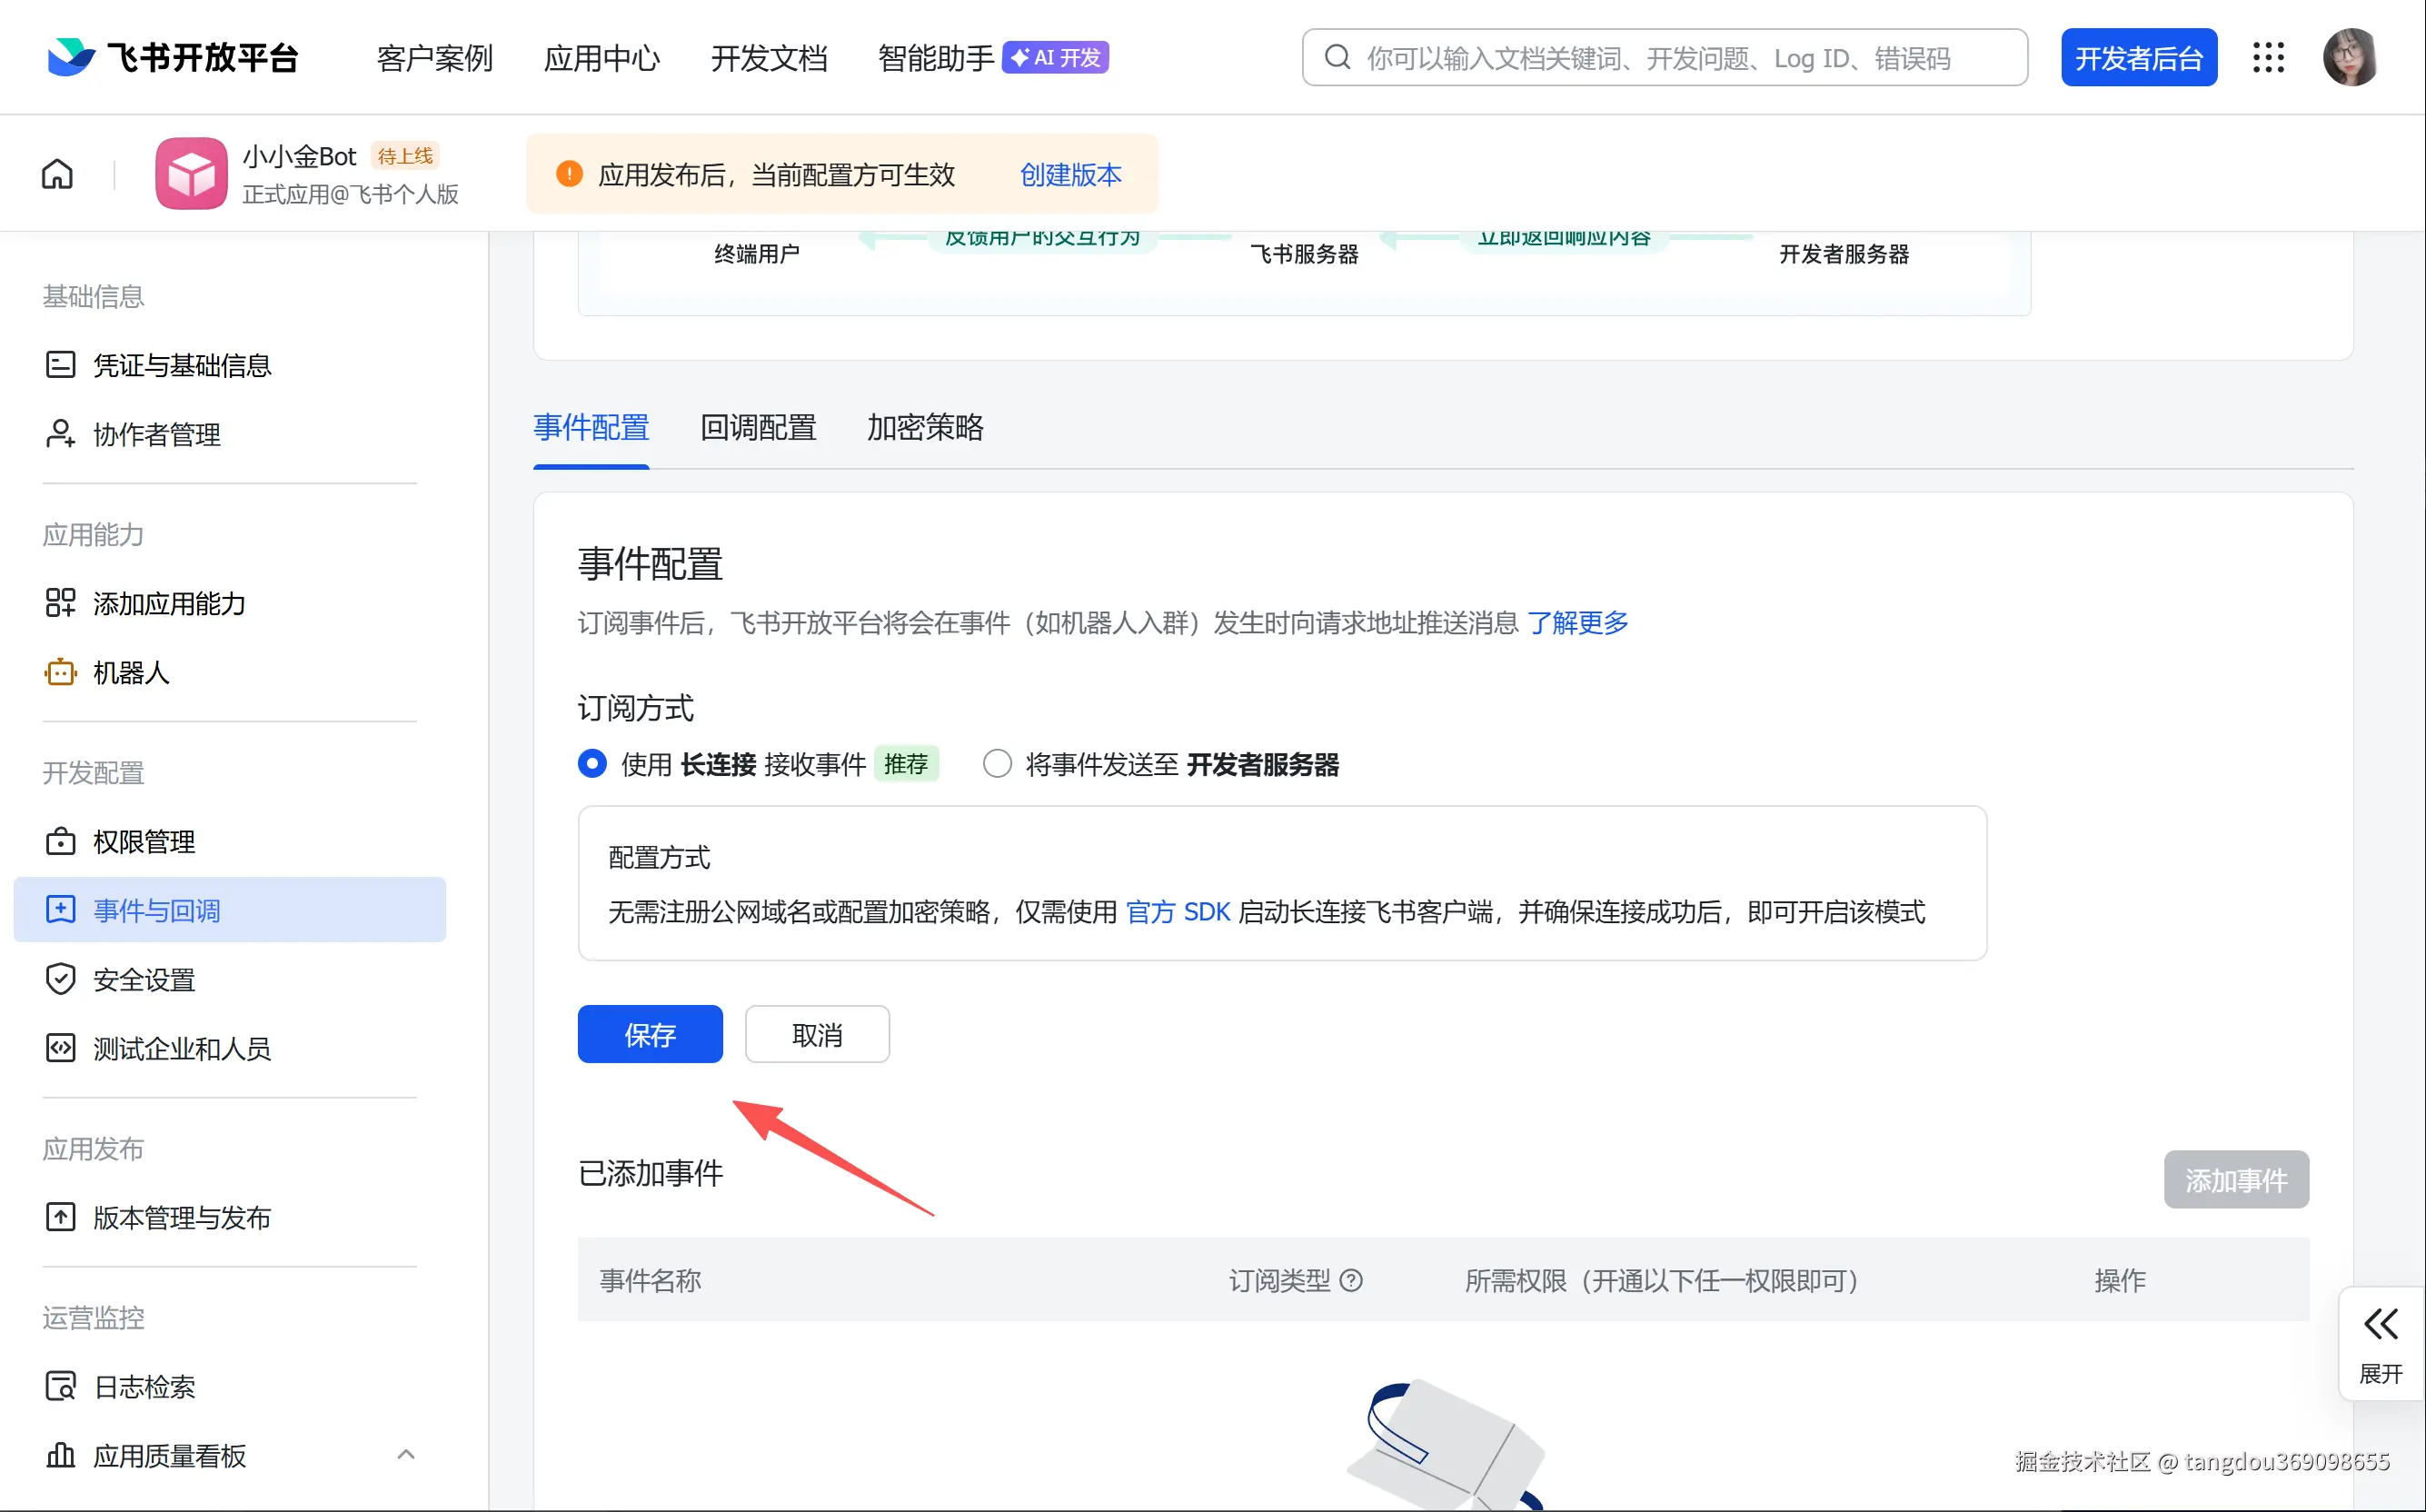This screenshot has height=1512, width=2426.
Task: Open 安全设置 shield item
Action: [143, 980]
